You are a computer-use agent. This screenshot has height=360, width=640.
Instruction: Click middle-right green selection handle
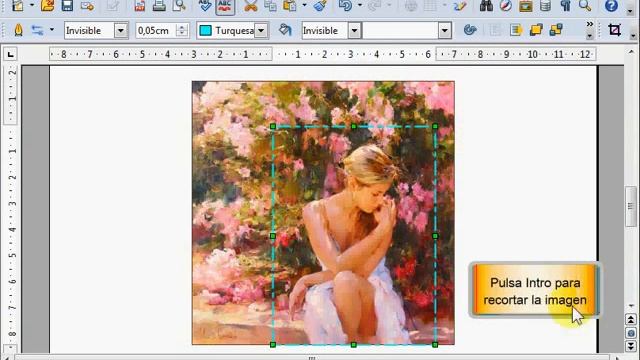(435, 236)
